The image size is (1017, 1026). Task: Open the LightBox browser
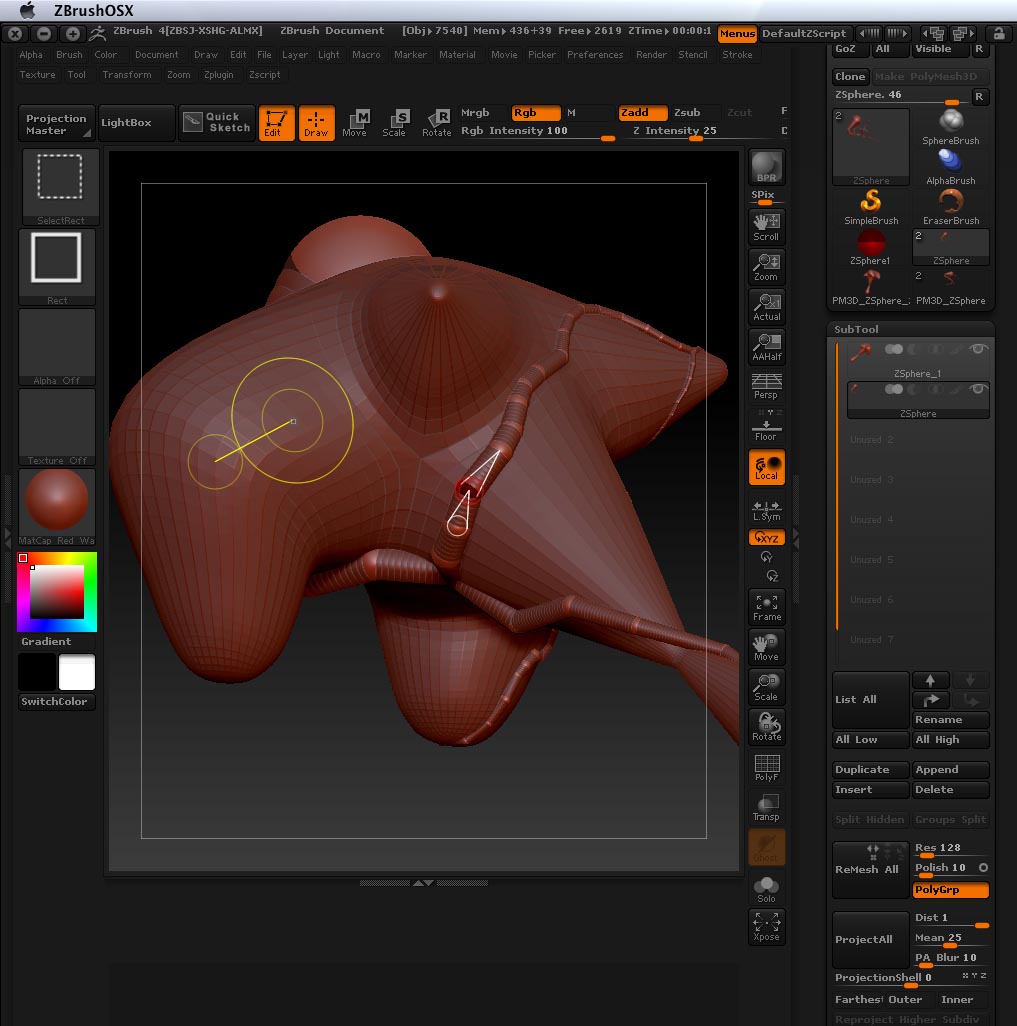137,123
